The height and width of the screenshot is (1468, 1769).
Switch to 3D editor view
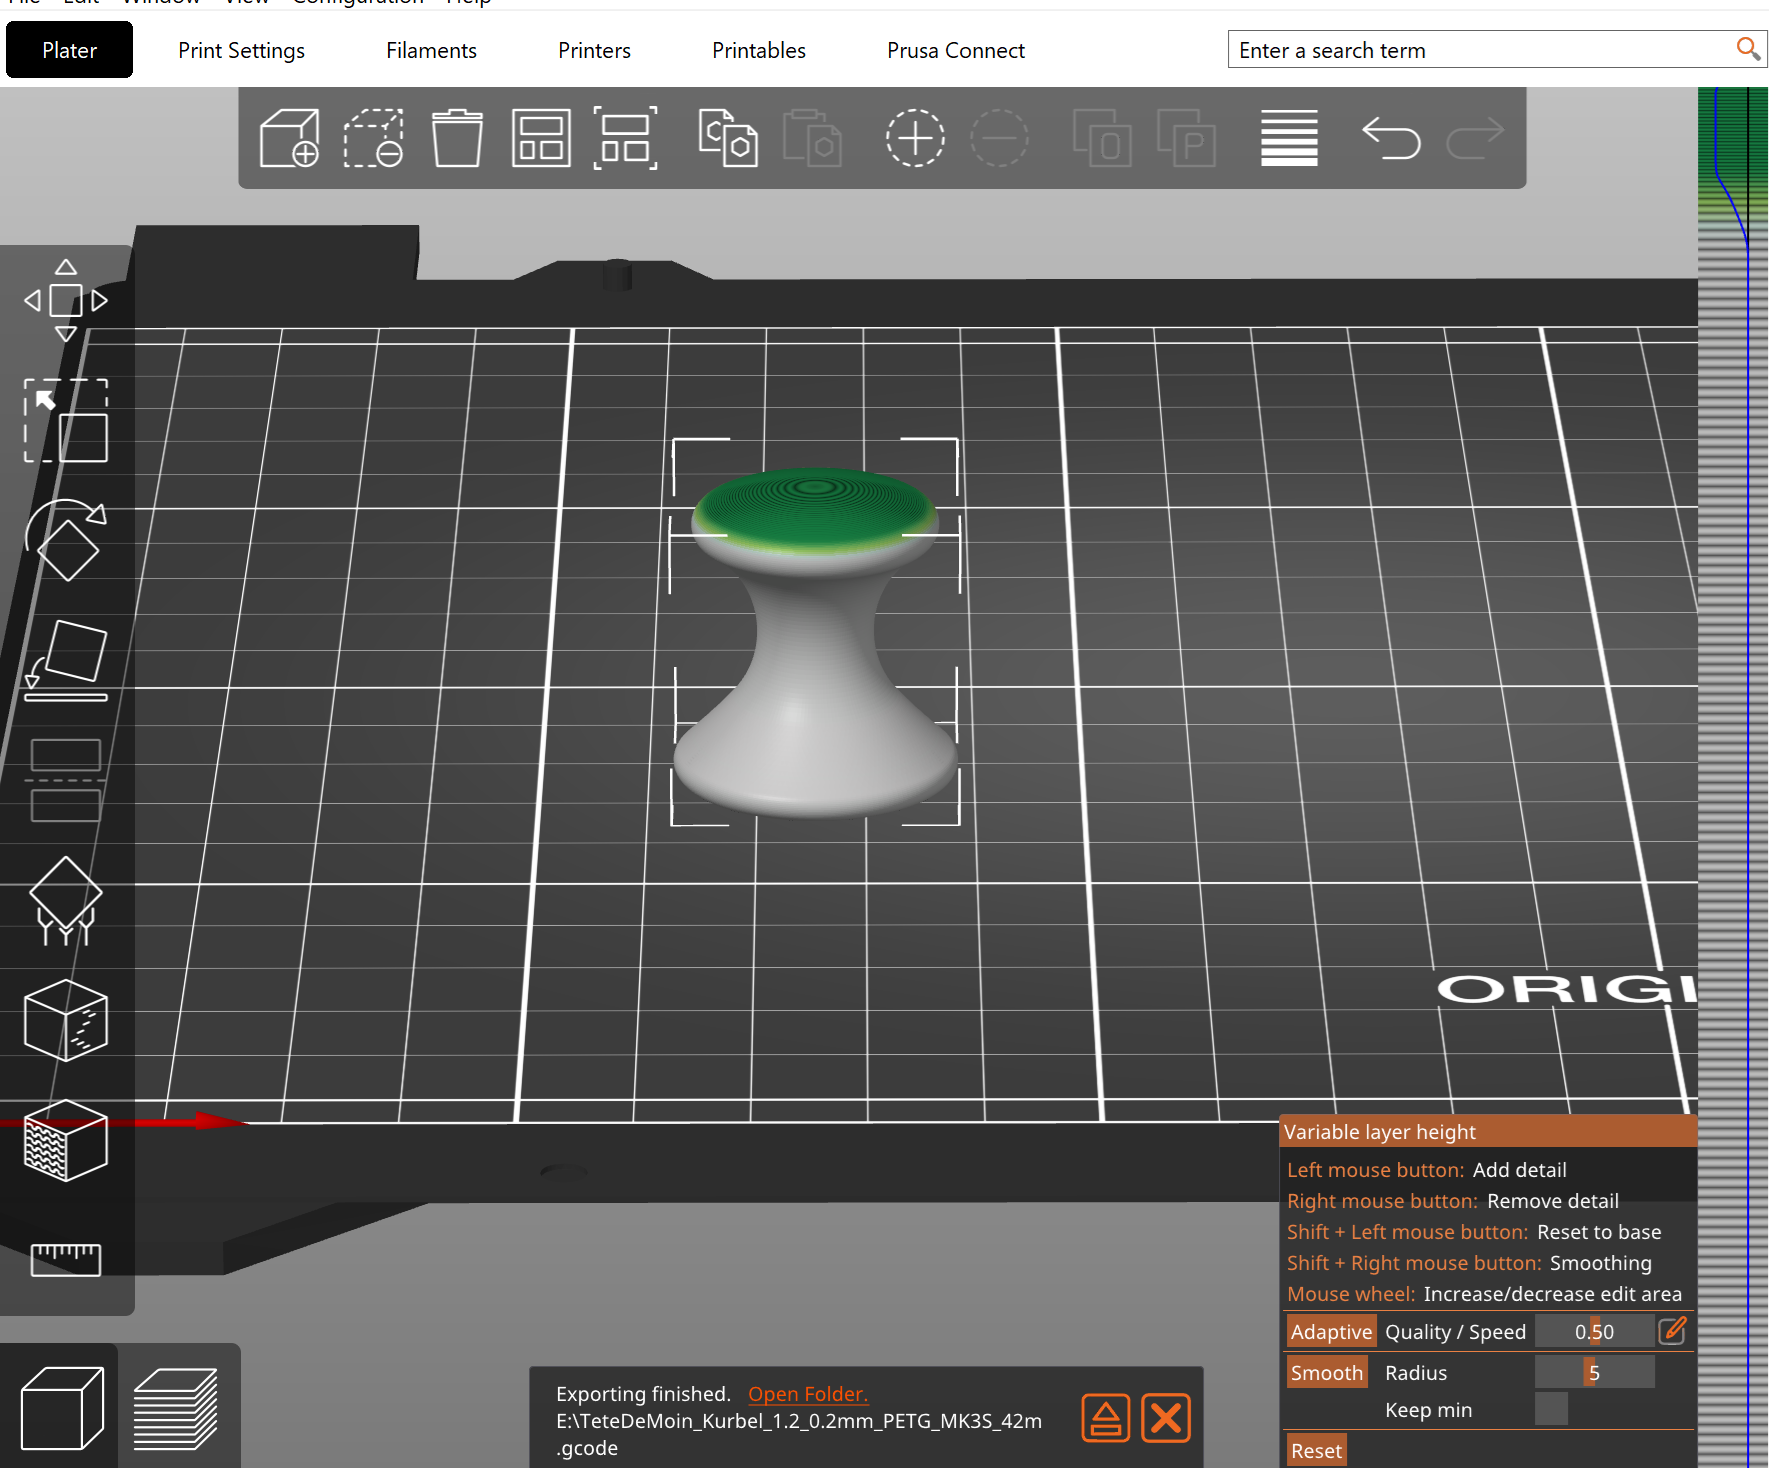62,1408
